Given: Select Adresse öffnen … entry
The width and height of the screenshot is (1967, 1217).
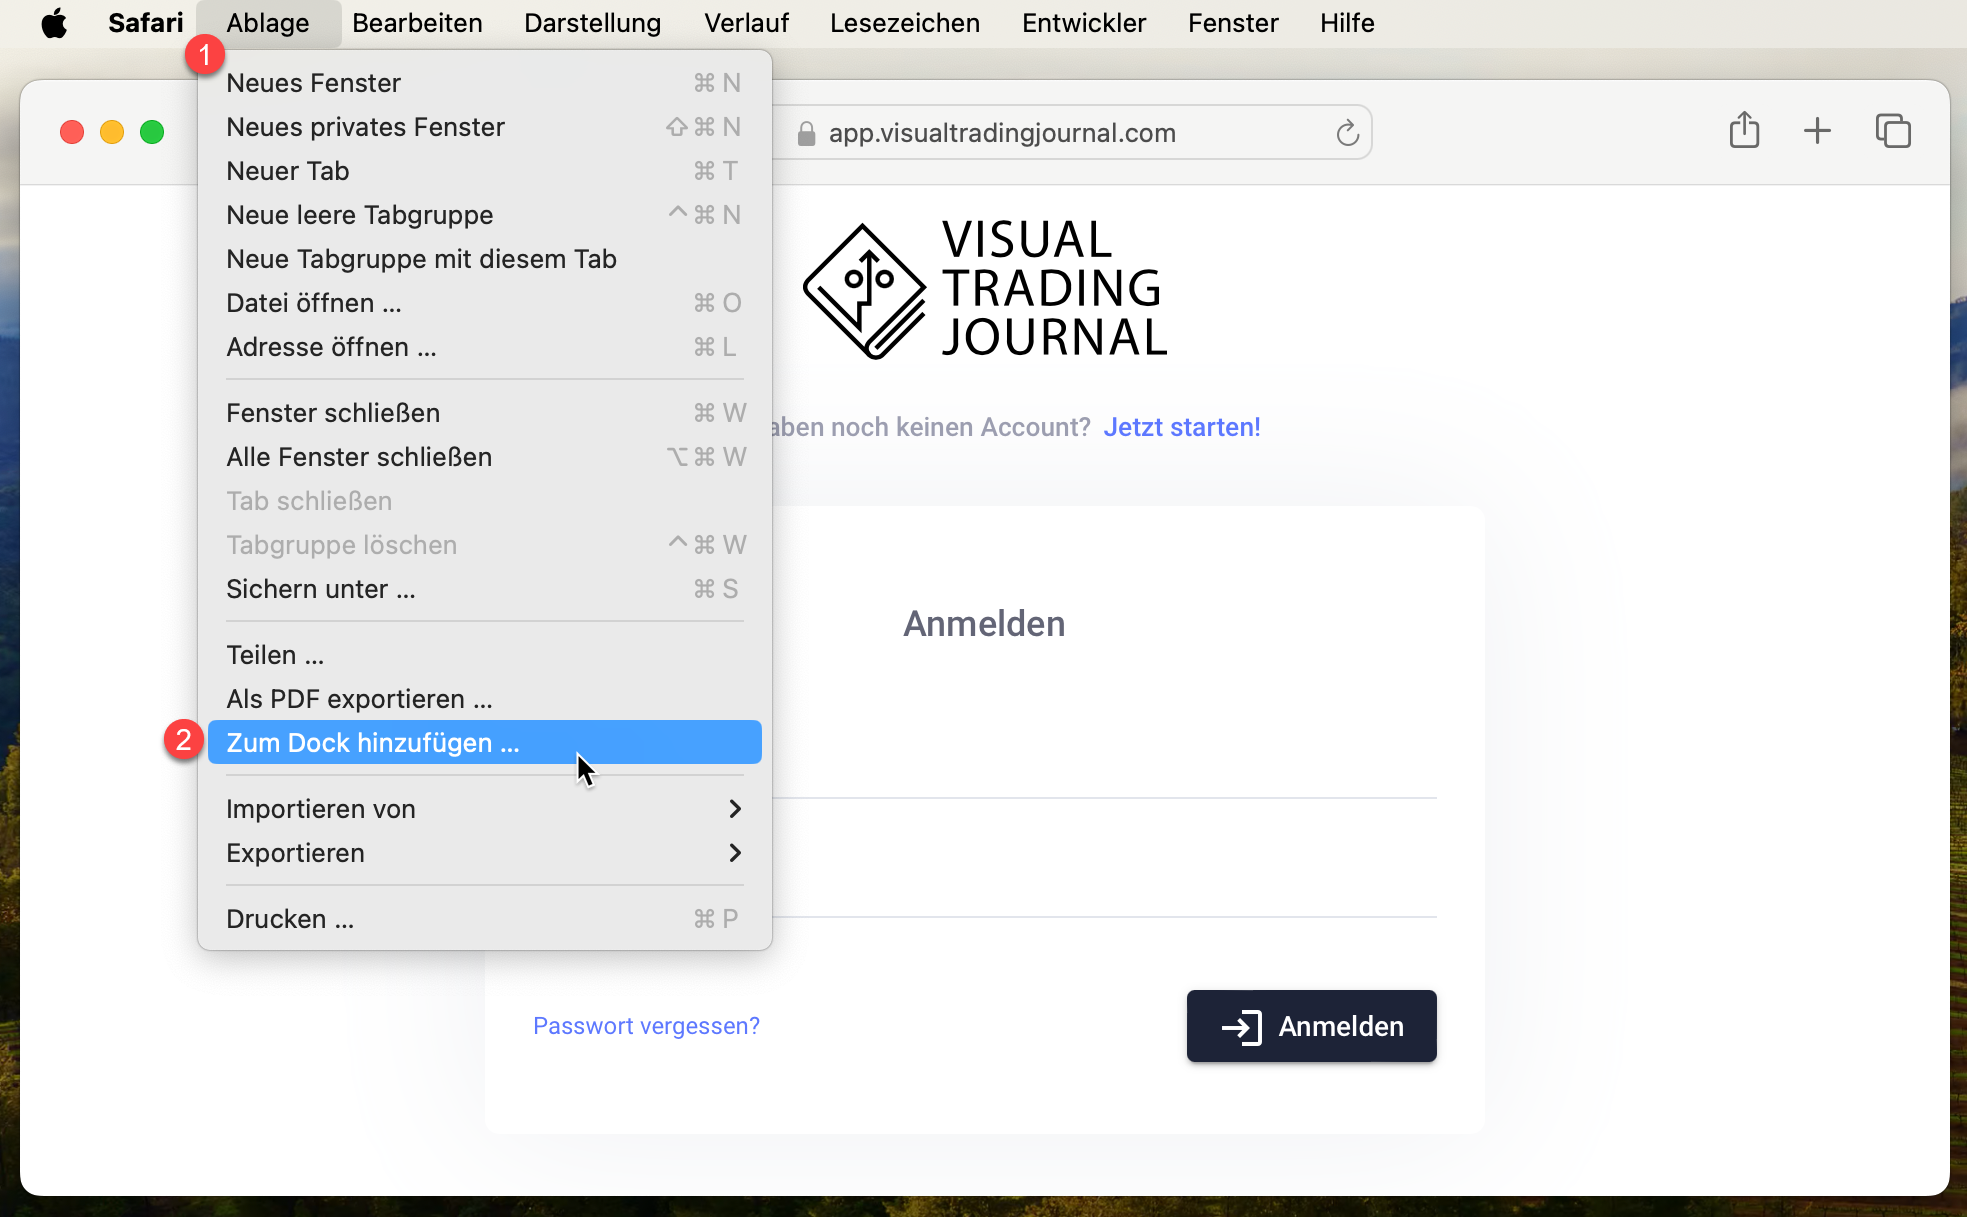Looking at the screenshot, I should [485, 347].
